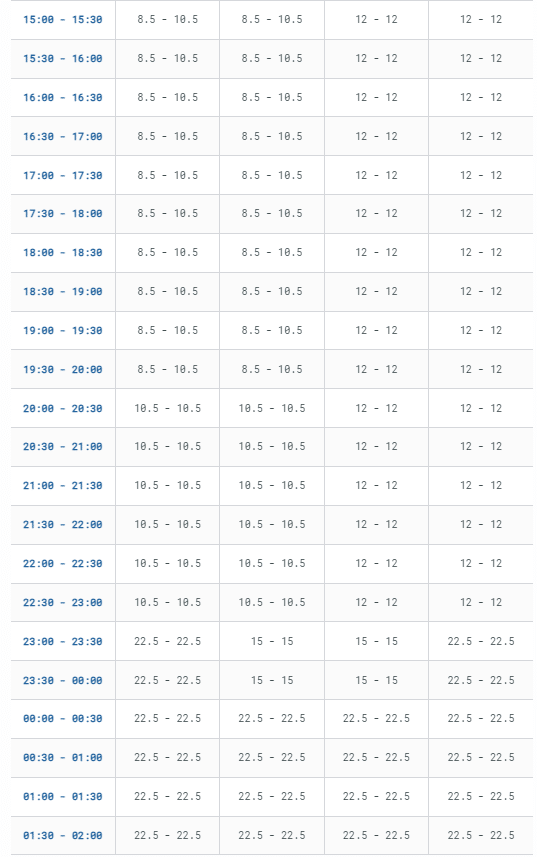Click last-column 12 - 12 cell at 22:30 - 23:00
Viewport: 537px width, 857px height.
coord(481,602)
